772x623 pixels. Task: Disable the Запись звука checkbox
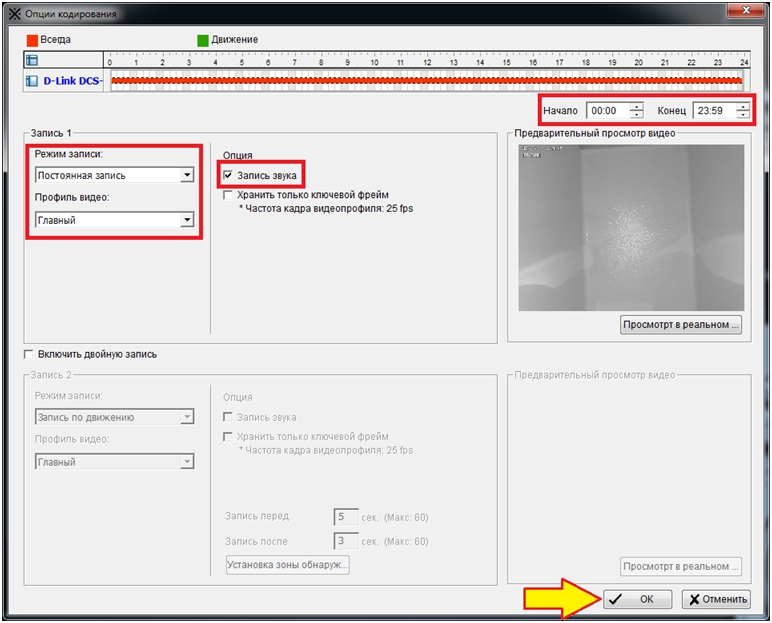229,176
